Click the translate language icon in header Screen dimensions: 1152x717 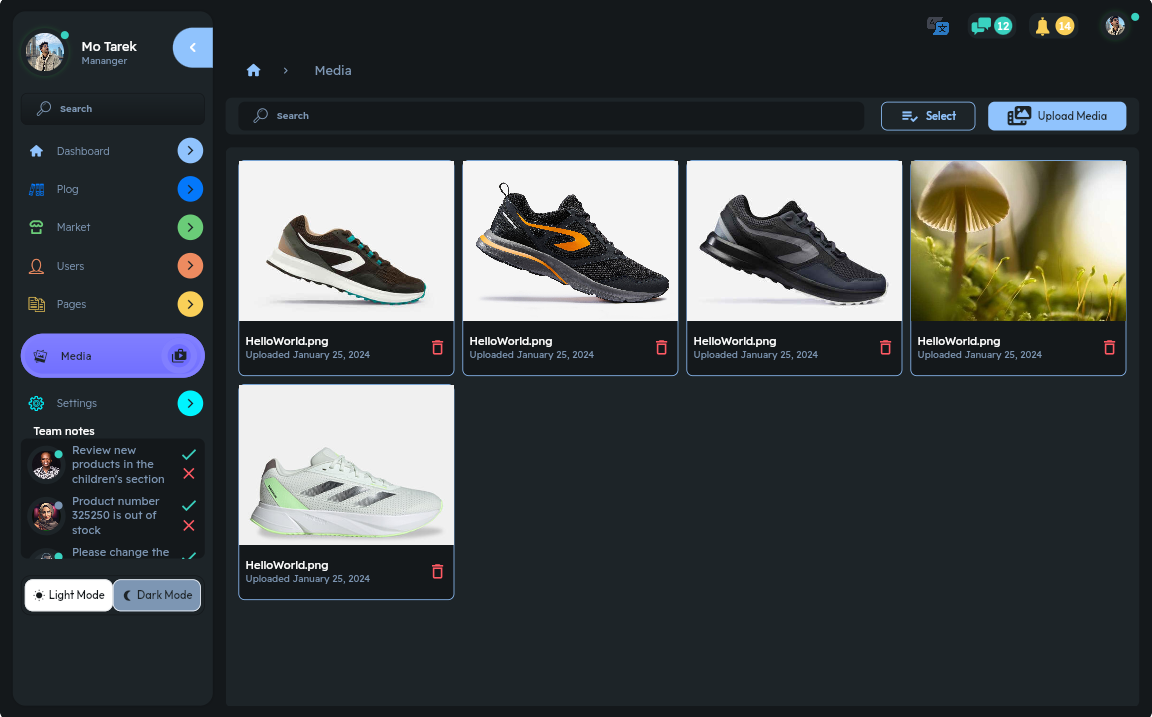pos(937,26)
